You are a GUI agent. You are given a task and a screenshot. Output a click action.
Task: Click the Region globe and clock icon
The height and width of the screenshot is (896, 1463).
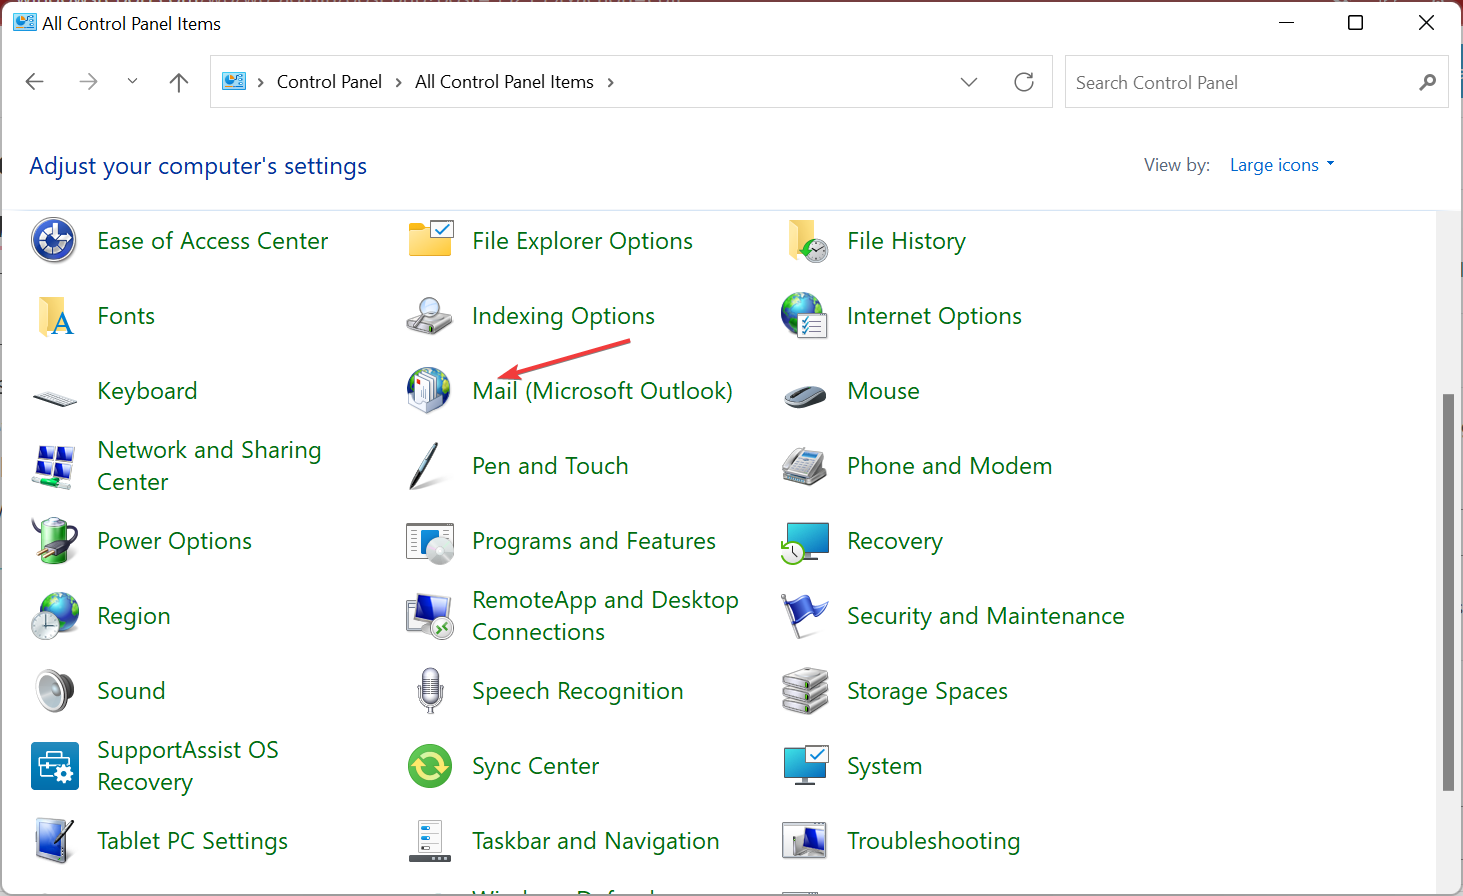54,616
